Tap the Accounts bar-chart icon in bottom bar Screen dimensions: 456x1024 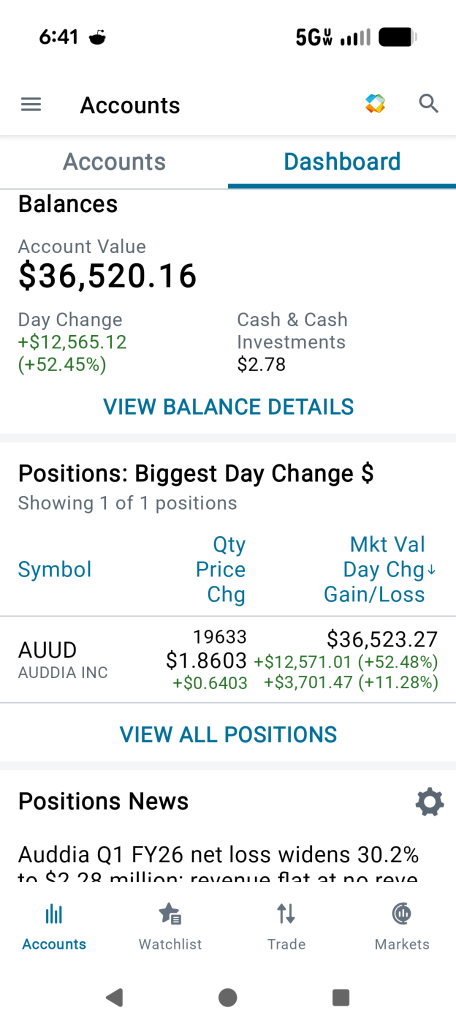[54, 914]
